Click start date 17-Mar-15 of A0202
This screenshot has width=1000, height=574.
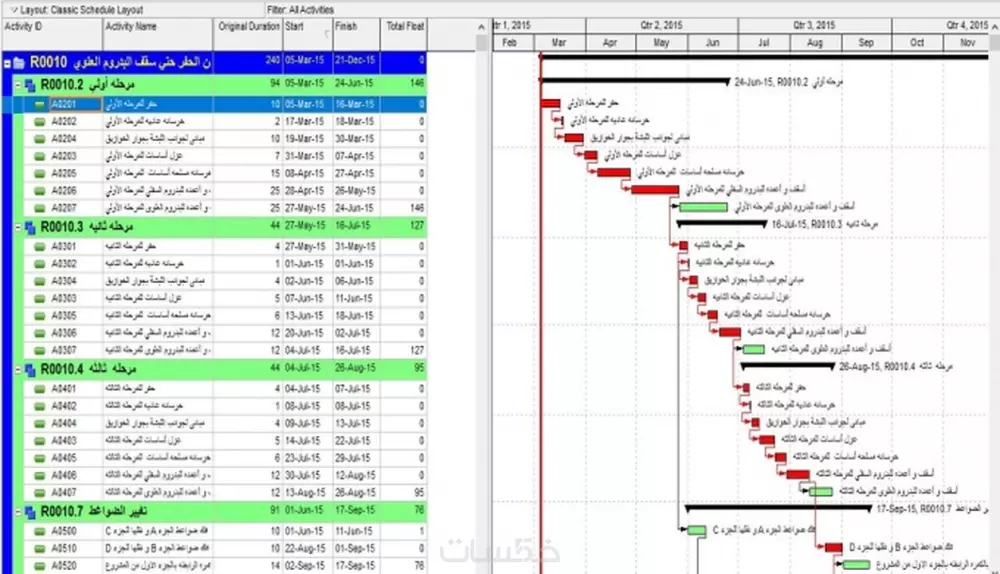(305, 121)
